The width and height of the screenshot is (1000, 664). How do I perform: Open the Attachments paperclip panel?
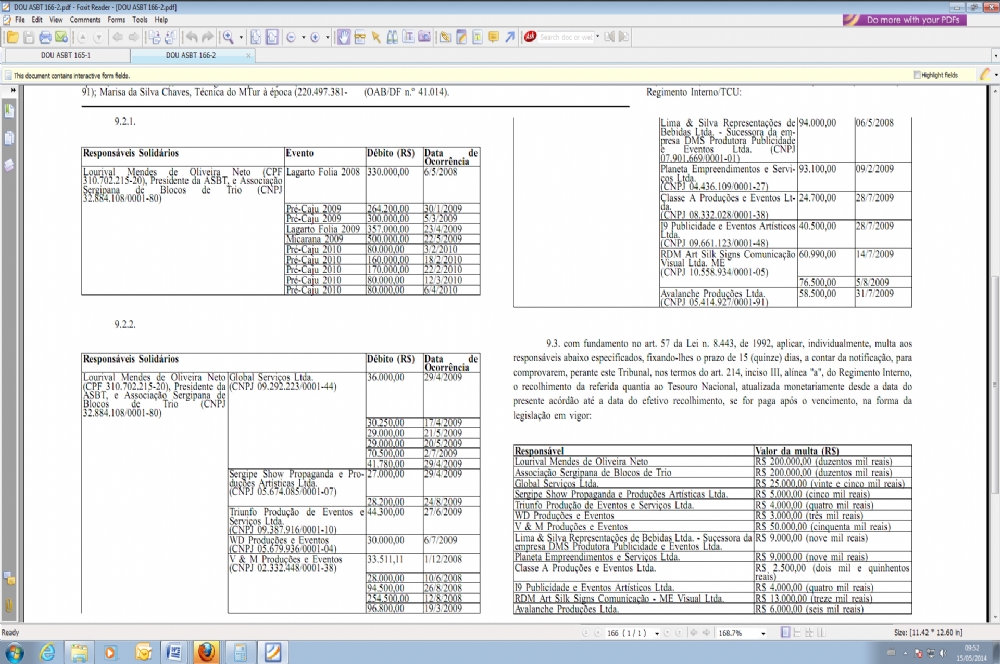point(9,606)
